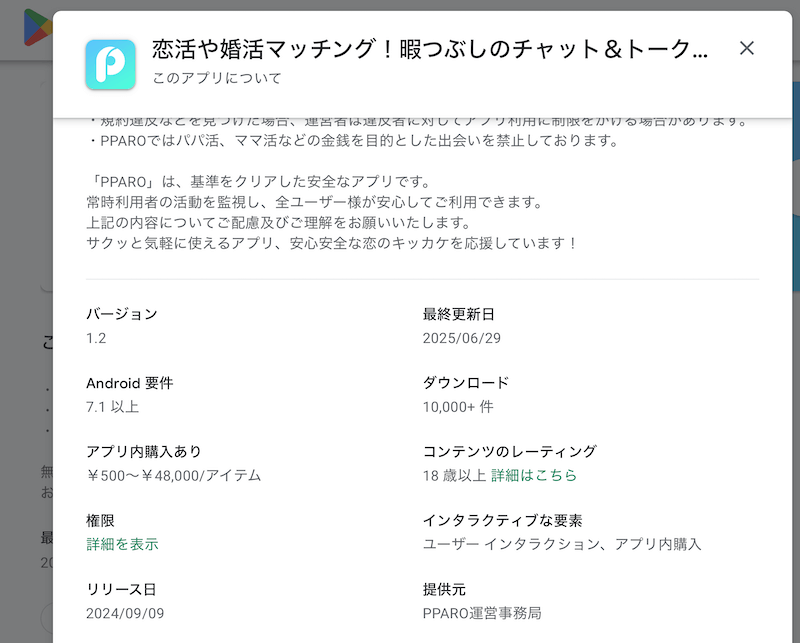Open 詳細を表示 permissions link
The width and height of the screenshot is (800, 643).
click(x=122, y=544)
